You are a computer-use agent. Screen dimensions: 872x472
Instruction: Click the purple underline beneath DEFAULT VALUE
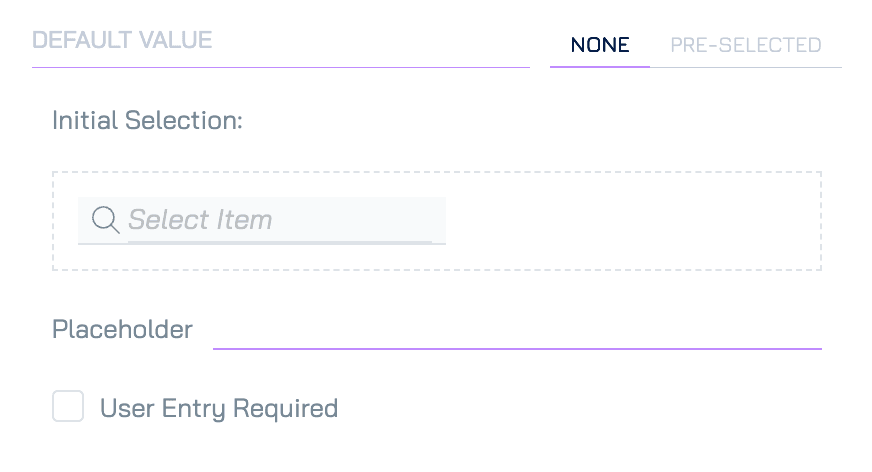click(x=281, y=67)
